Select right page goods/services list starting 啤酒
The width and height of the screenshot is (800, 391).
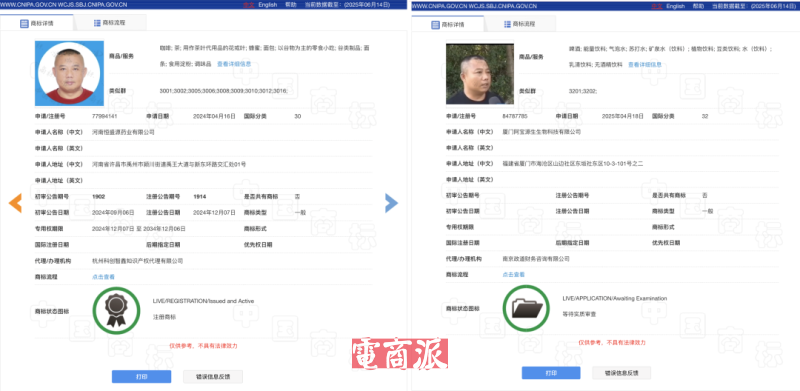tap(671, 57)
